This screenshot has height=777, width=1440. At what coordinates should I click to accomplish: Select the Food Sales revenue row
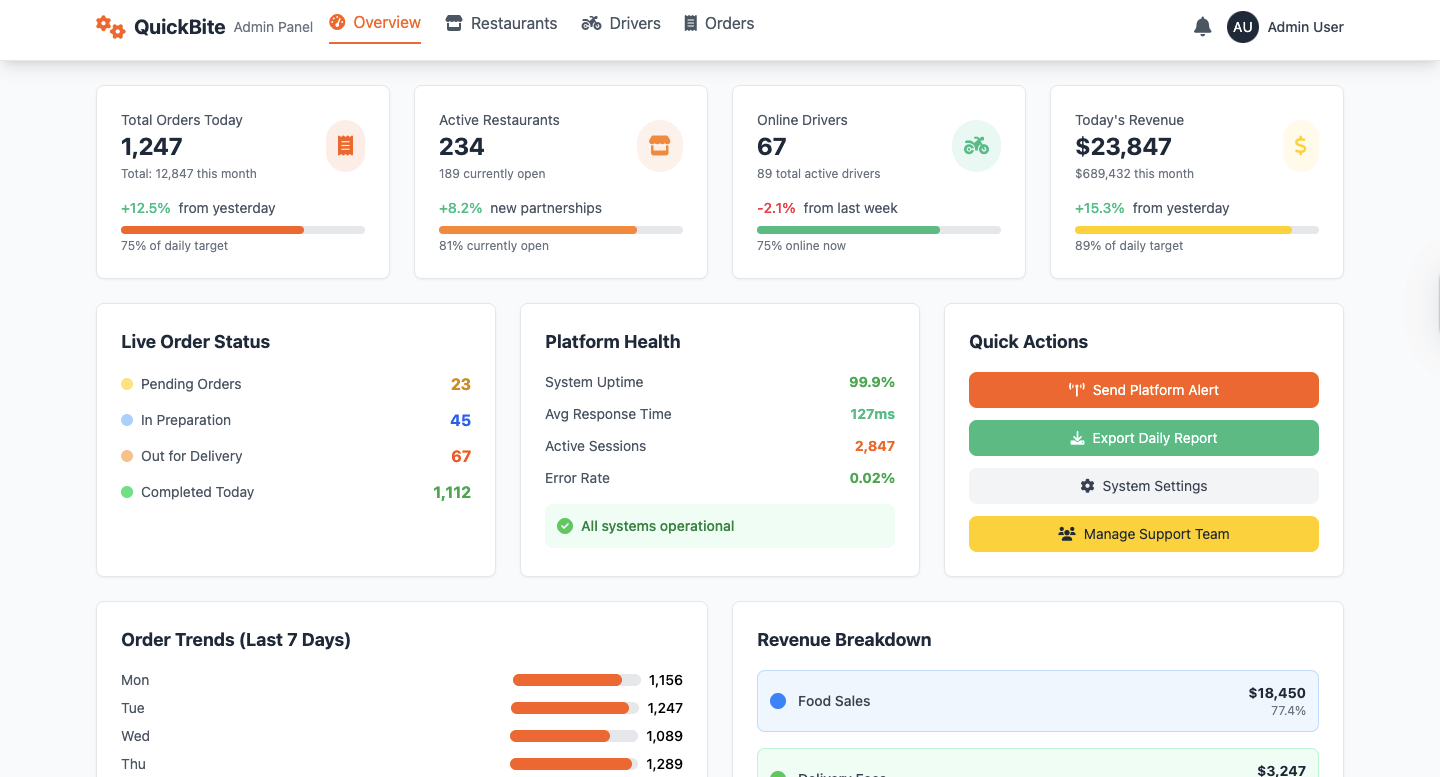coord(1037,701)
